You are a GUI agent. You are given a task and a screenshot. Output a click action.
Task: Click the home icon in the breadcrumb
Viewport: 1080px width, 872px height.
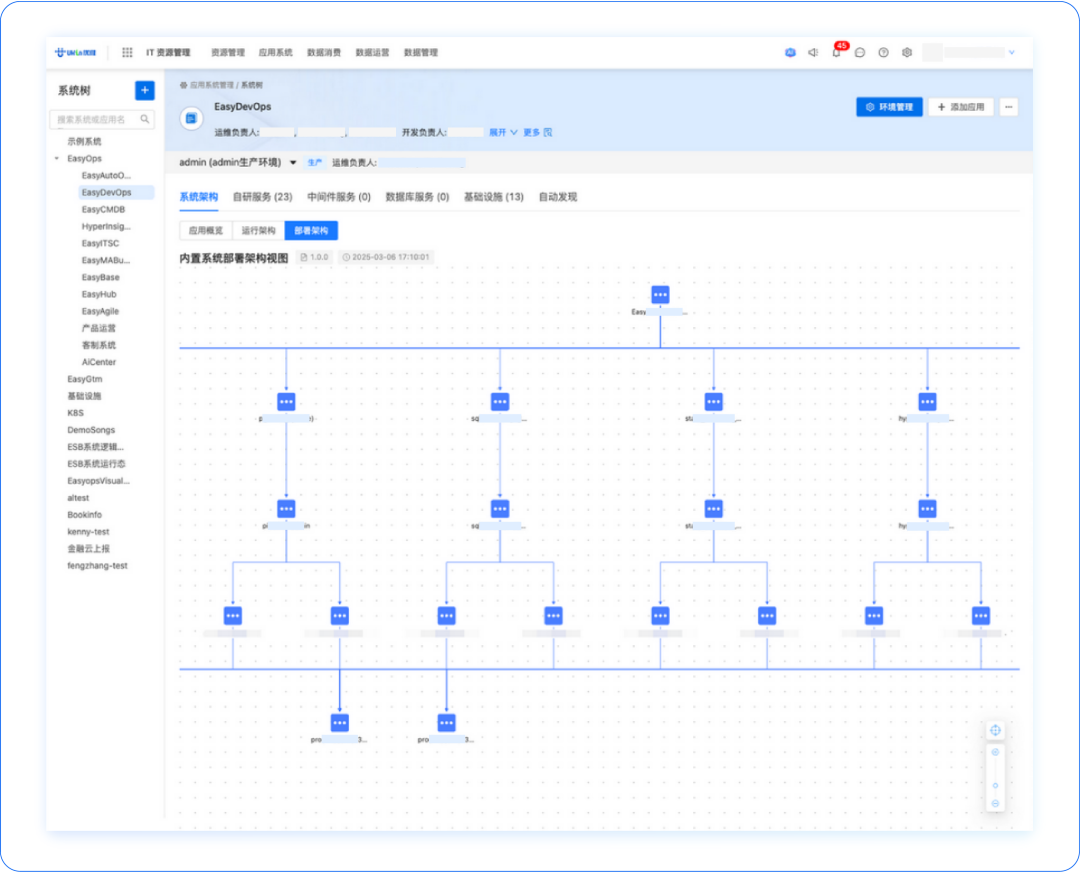(x=183, y=85)
